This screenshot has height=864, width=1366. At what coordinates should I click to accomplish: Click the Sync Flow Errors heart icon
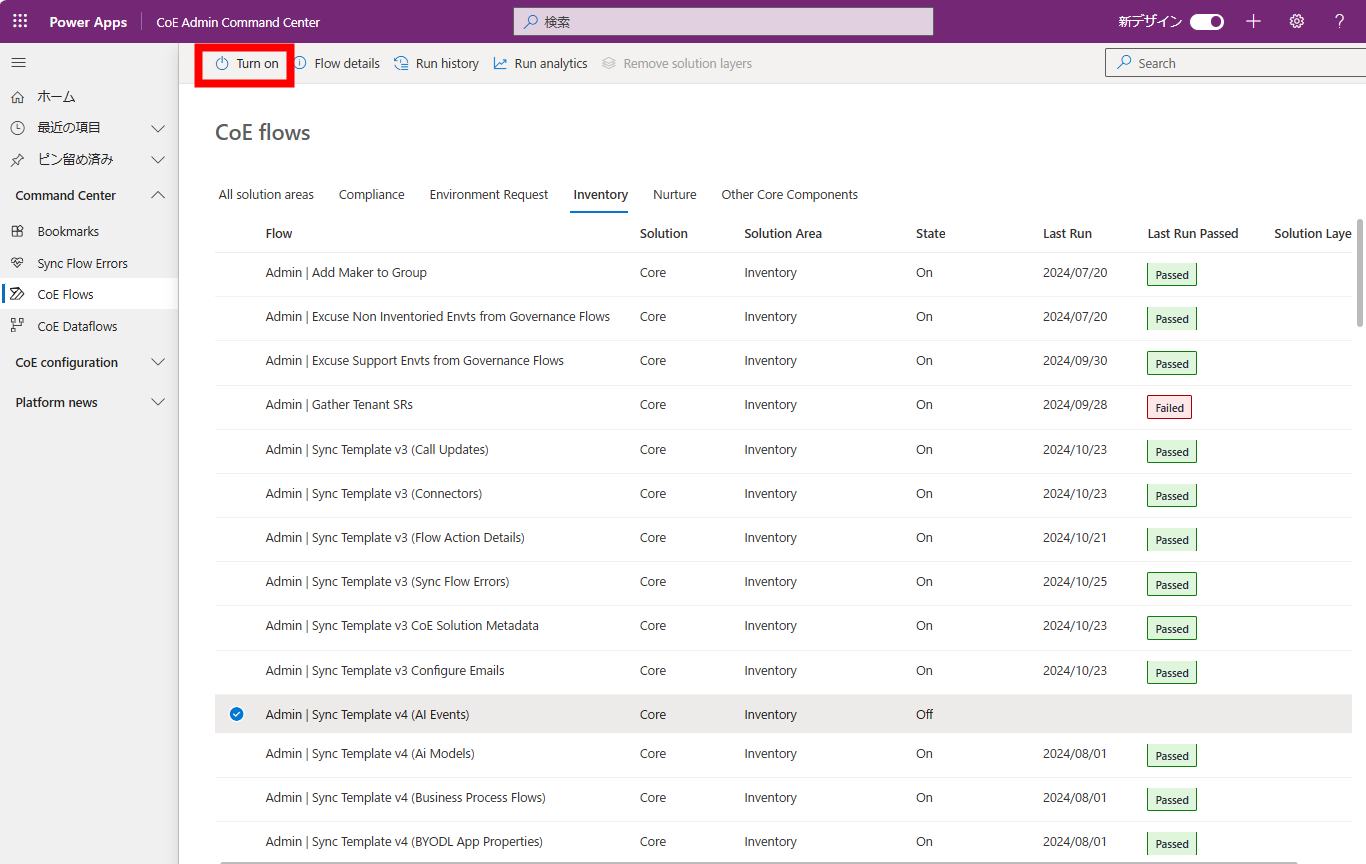(x=17, y=264)
